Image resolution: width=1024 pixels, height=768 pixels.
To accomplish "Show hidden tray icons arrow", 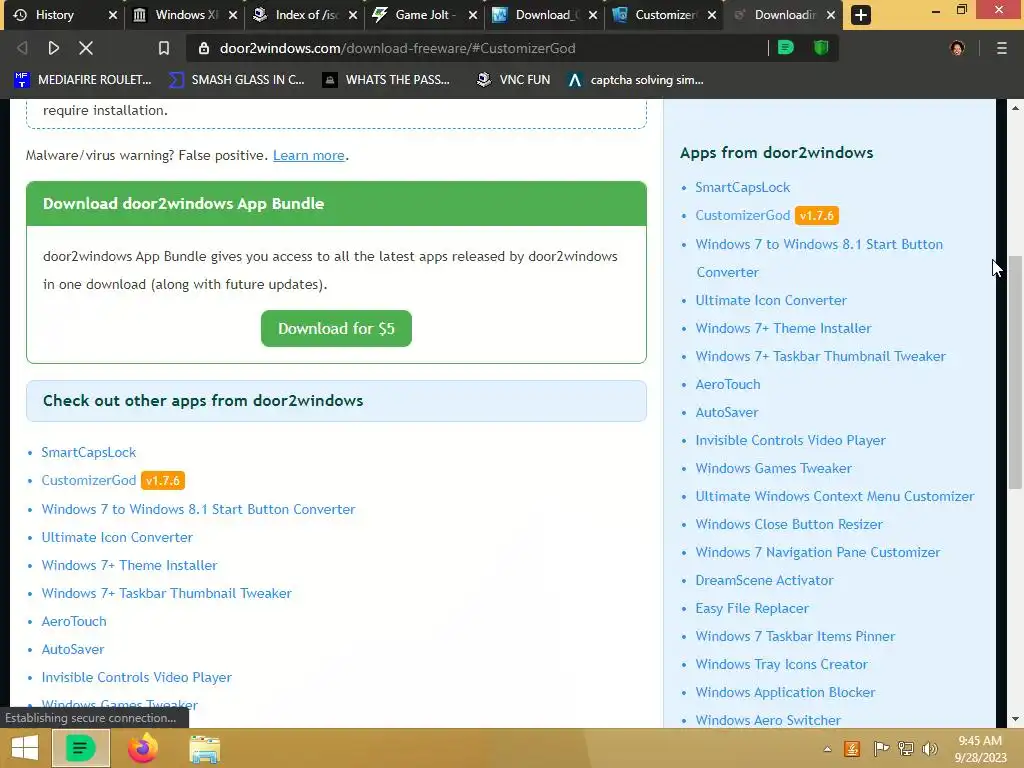I will tap(827, 749).
